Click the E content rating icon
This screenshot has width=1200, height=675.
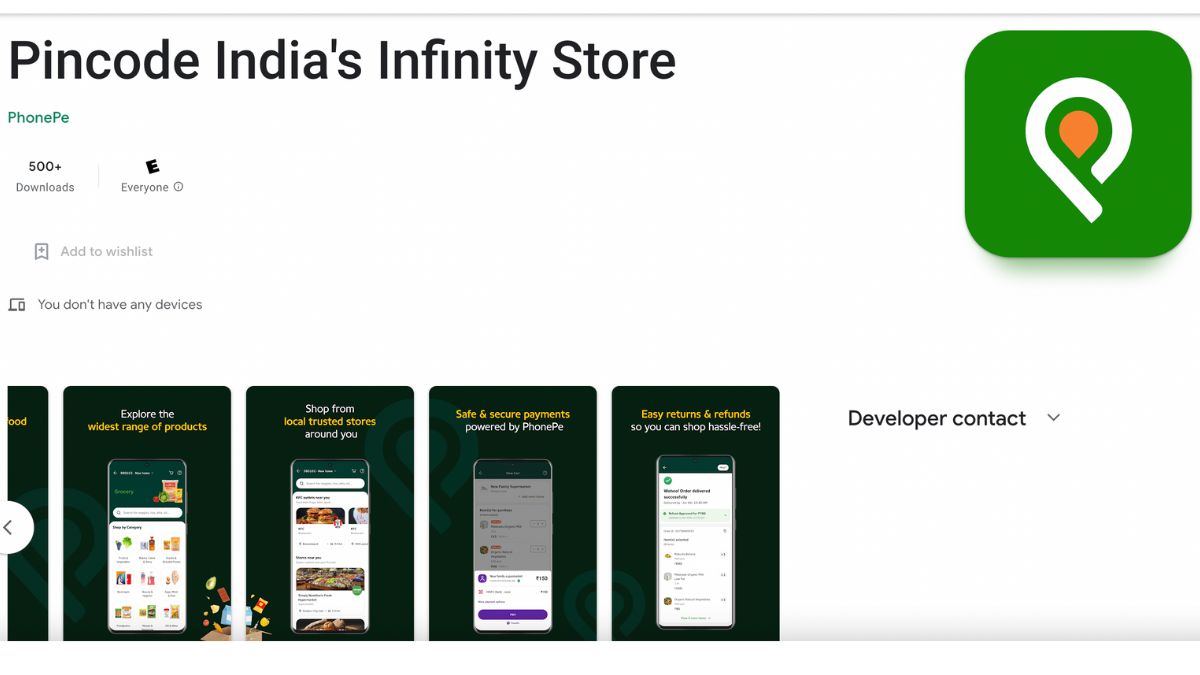pyautogui.click(x=152, y=167)
